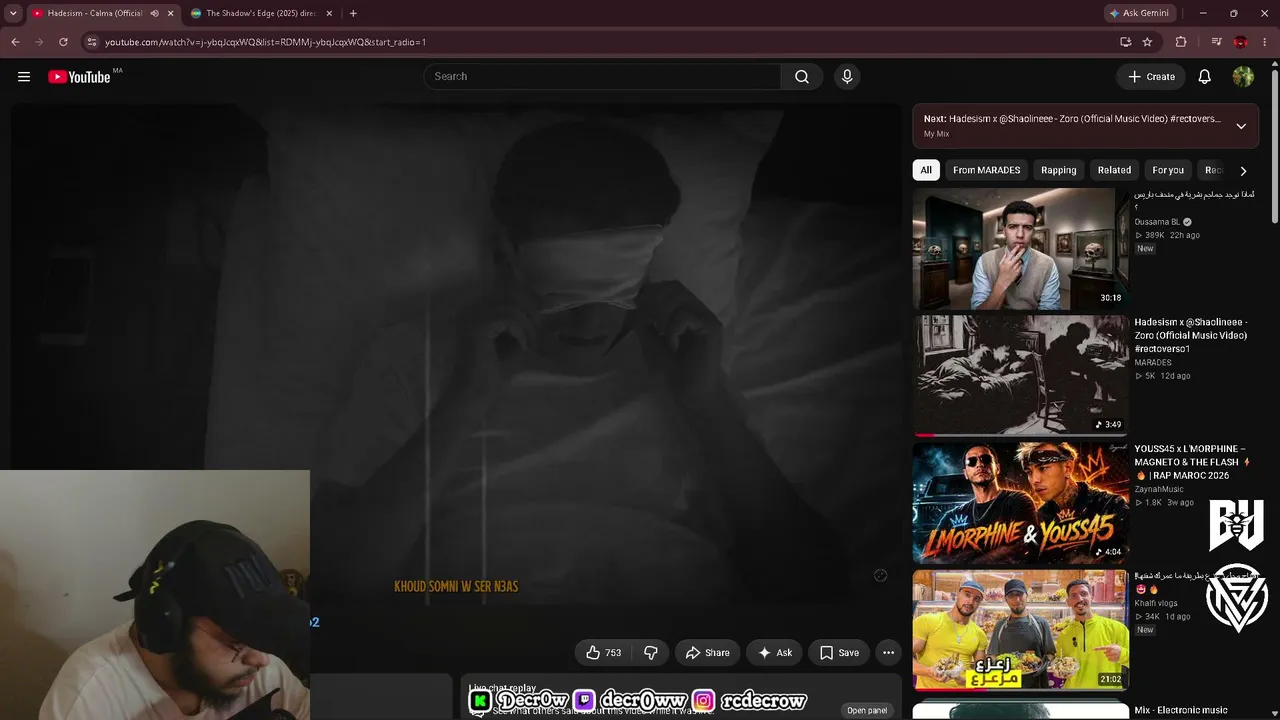Open browser media control icon
Image resolution: width=1280 pixels, height=720 pixels.
coord(1216,42)
